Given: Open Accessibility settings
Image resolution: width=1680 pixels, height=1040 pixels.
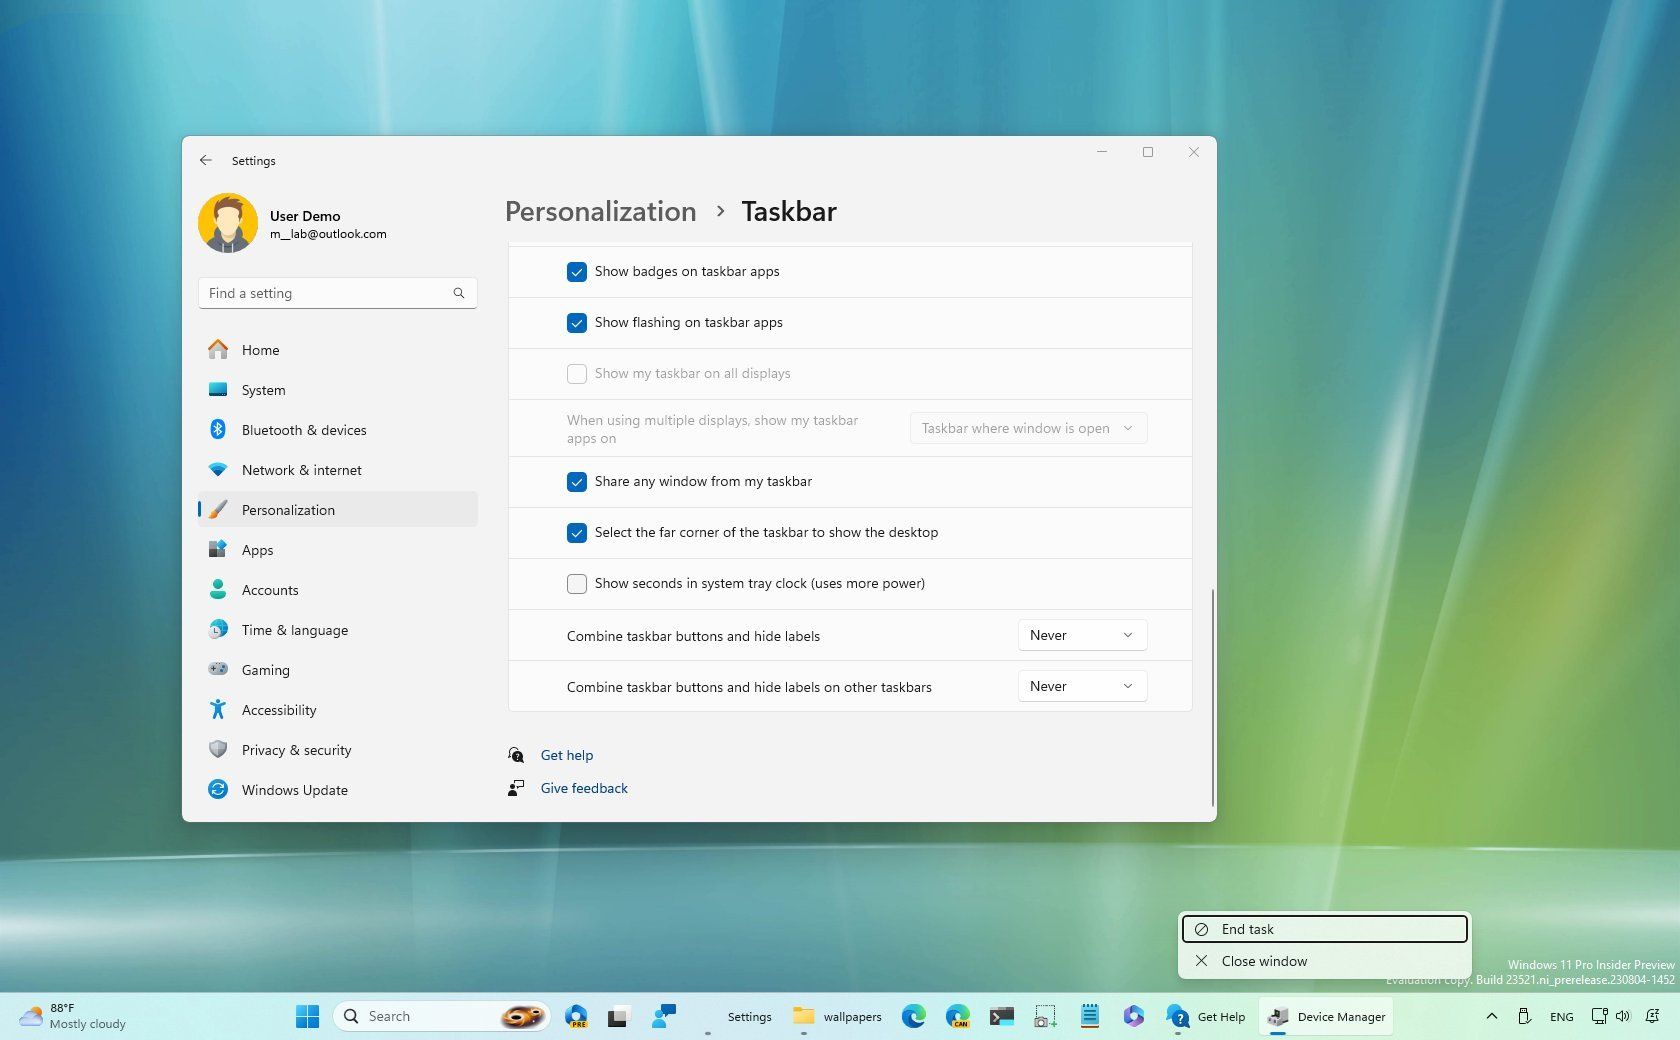Looking at the screenshot, I should coord(279,710).
